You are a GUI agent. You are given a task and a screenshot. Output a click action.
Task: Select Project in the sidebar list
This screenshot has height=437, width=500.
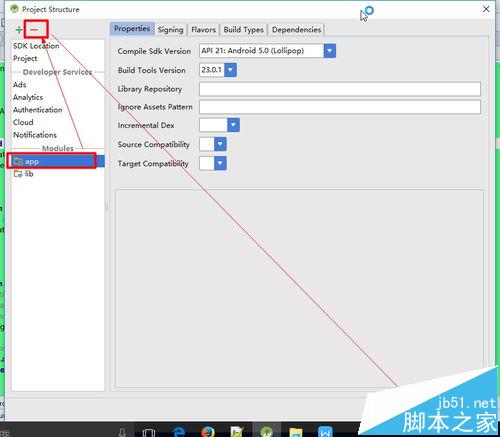25,58
